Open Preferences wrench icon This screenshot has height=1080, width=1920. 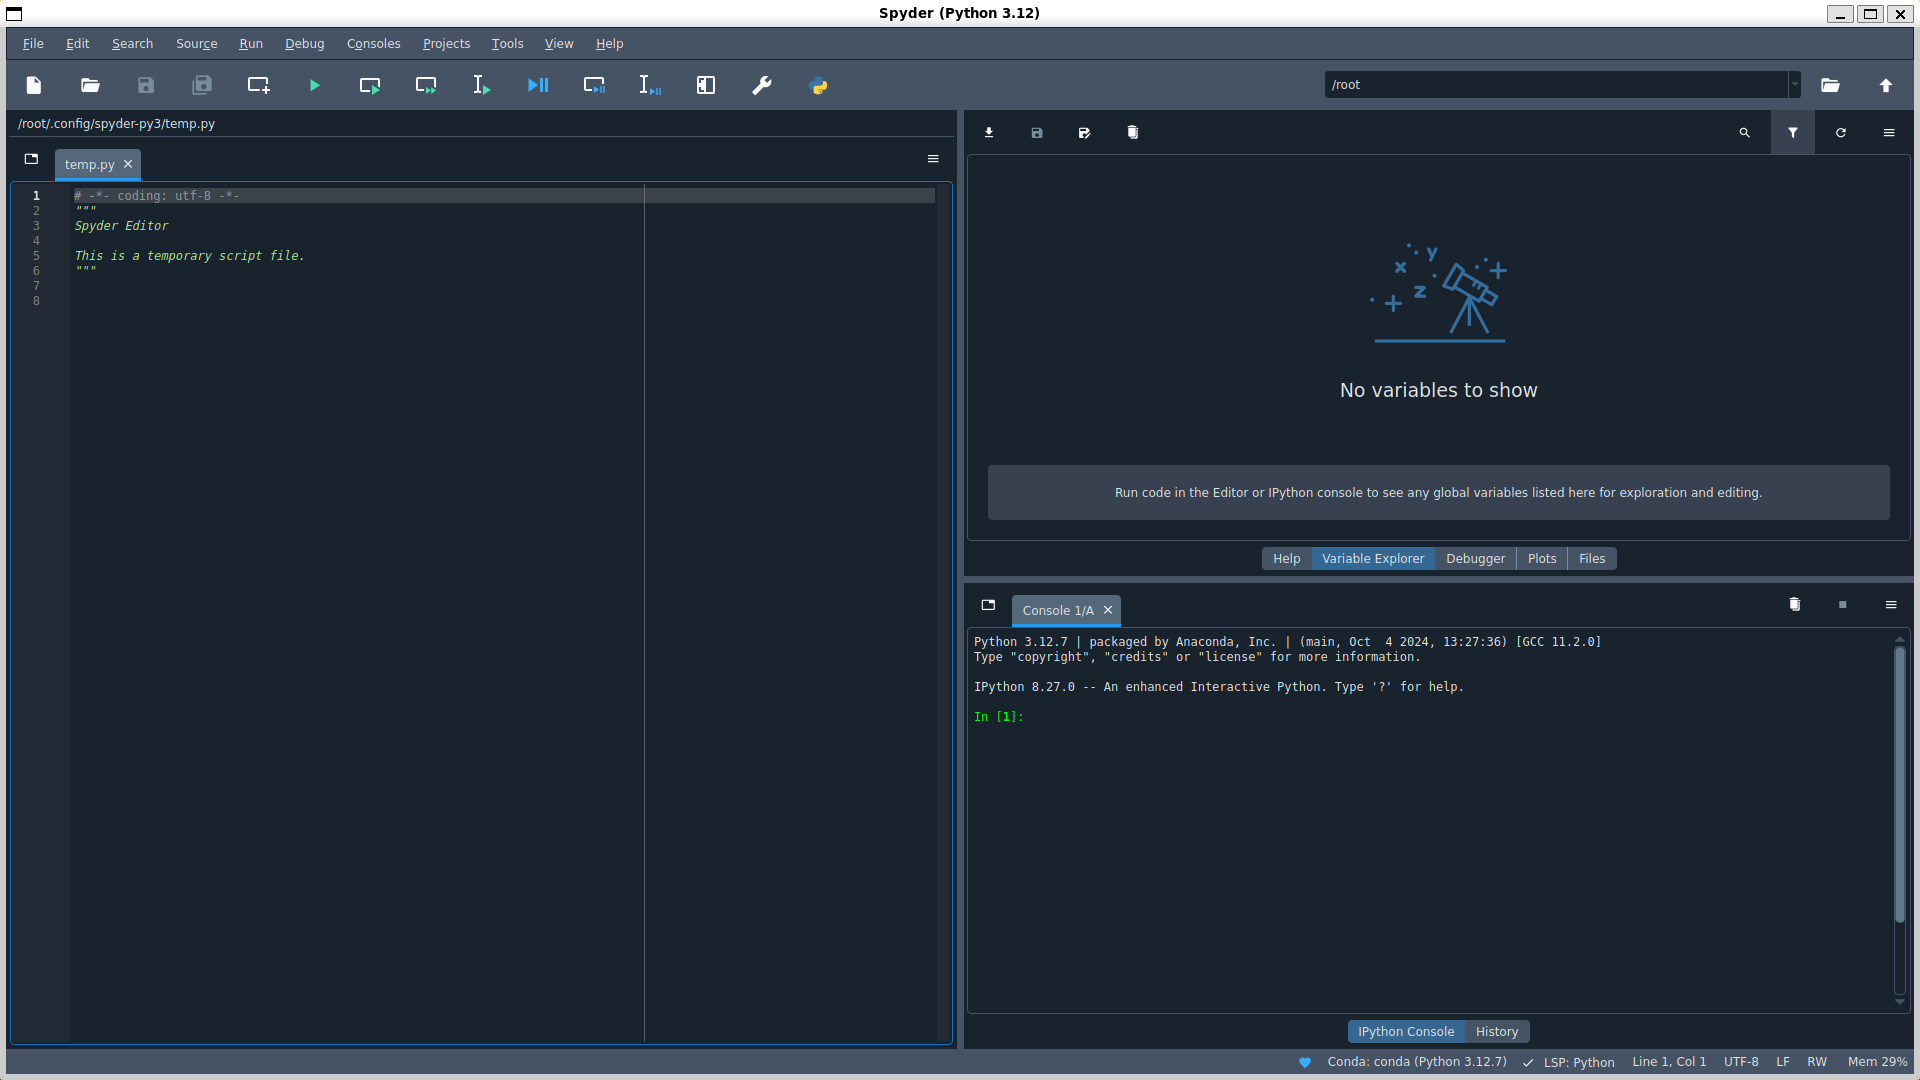click(762, 86)
